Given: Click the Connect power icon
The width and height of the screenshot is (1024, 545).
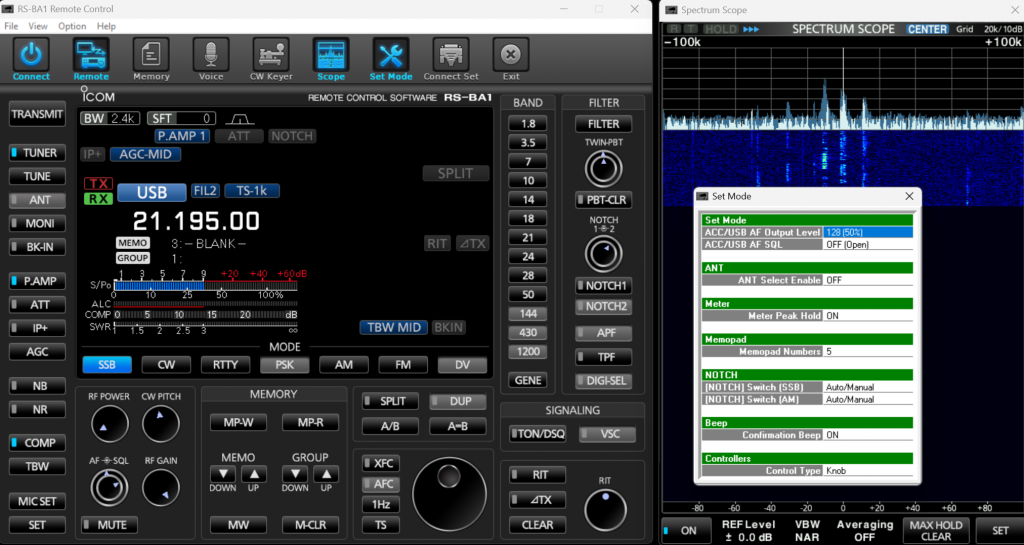Looking at the screenshot, I should point(31,56).
